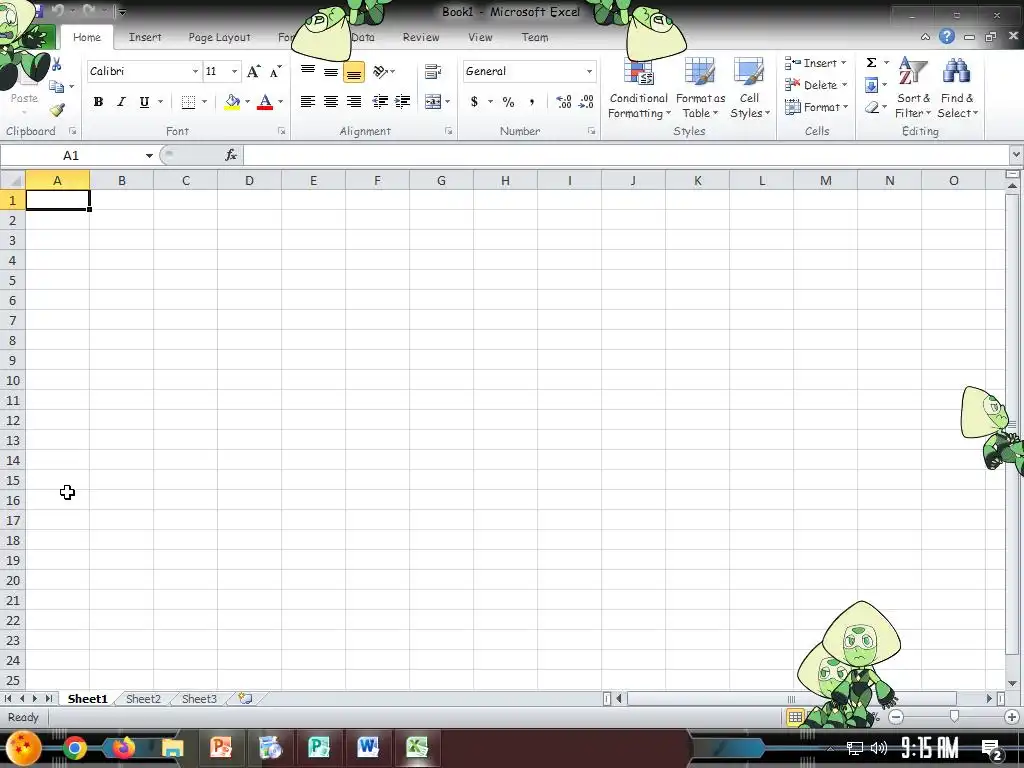
Task: Click Wrap Text icon
Action: pos(432,71)
